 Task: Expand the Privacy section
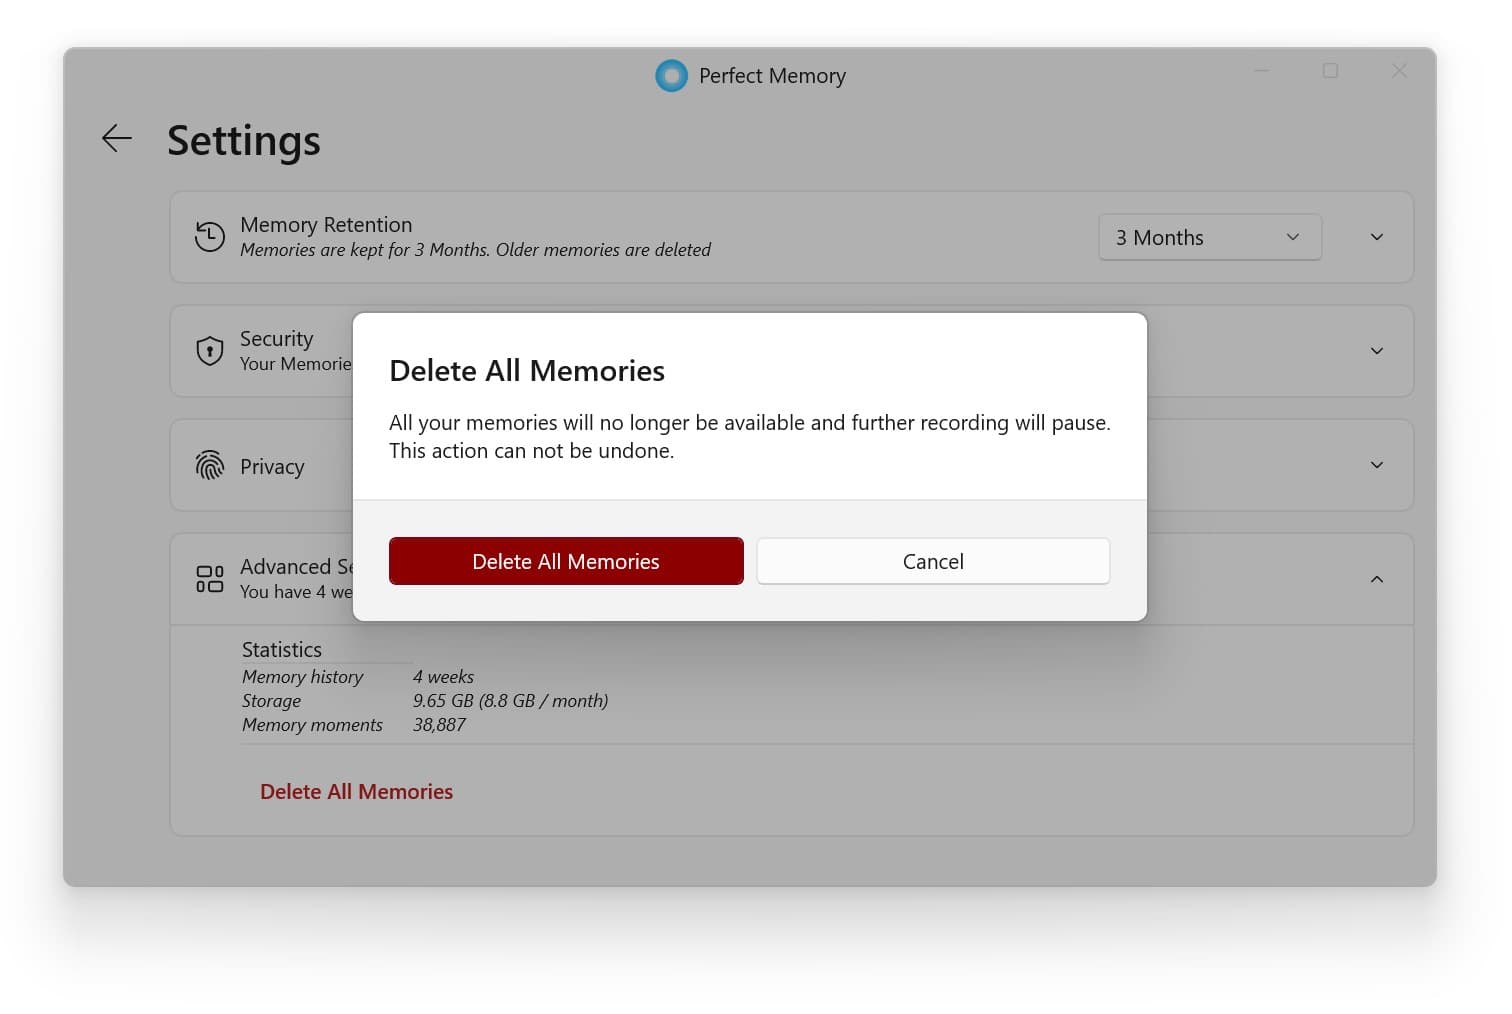point(1377,465)
